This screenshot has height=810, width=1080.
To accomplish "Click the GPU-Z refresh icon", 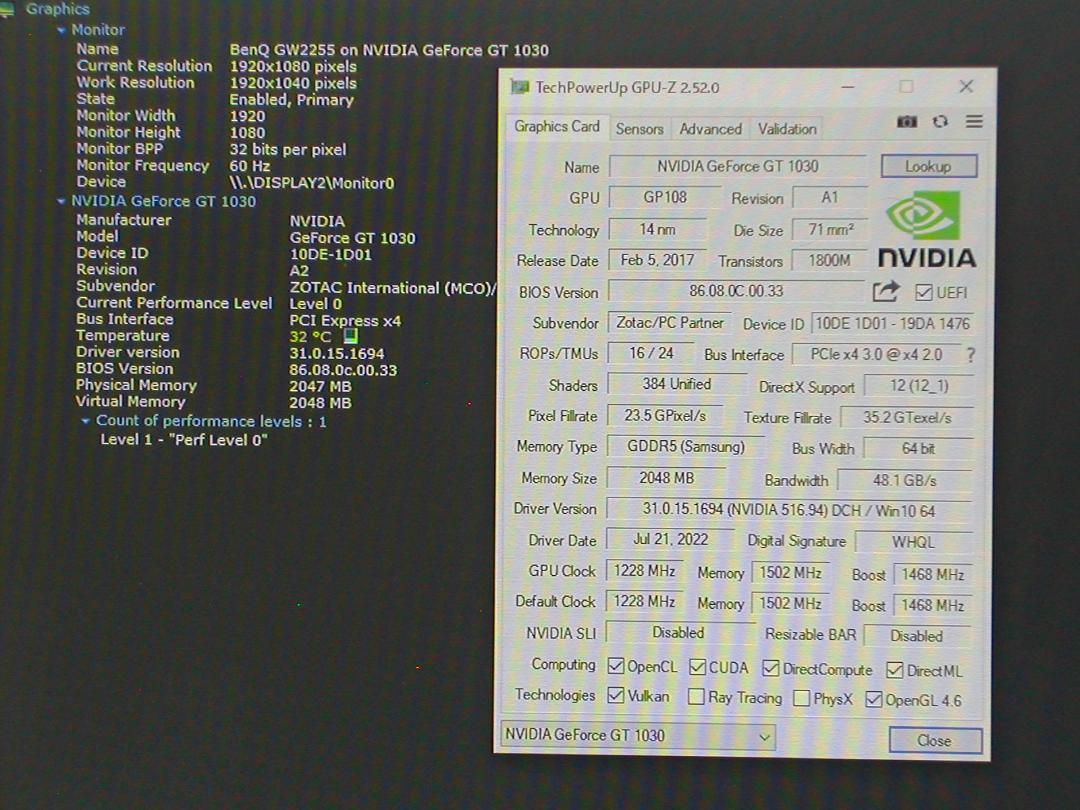I will pyautogui.click(x=940, y=122).
